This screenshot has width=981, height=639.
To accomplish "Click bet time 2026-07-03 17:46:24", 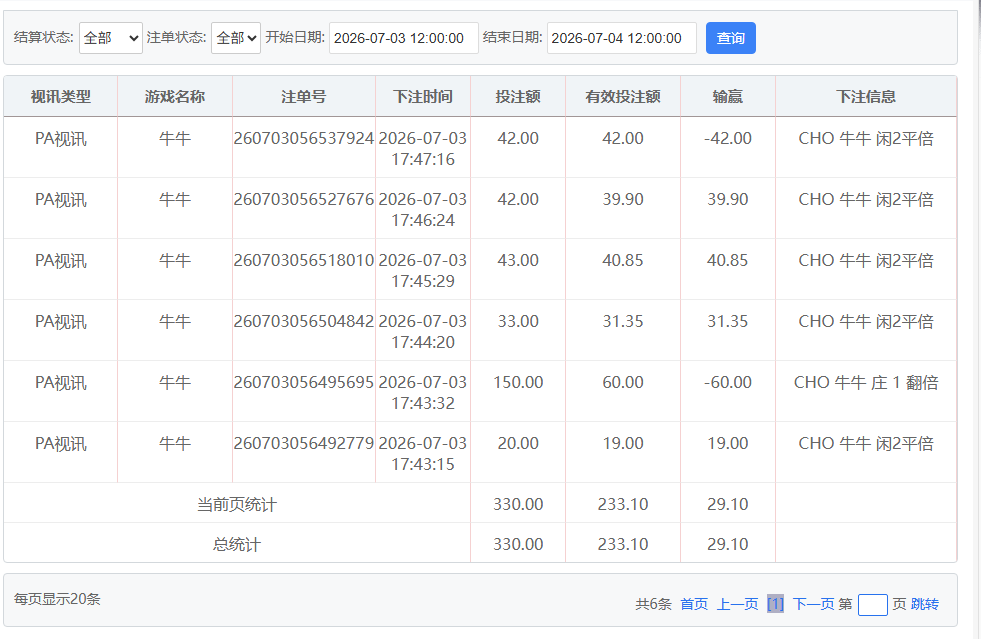I will (423, 210).
